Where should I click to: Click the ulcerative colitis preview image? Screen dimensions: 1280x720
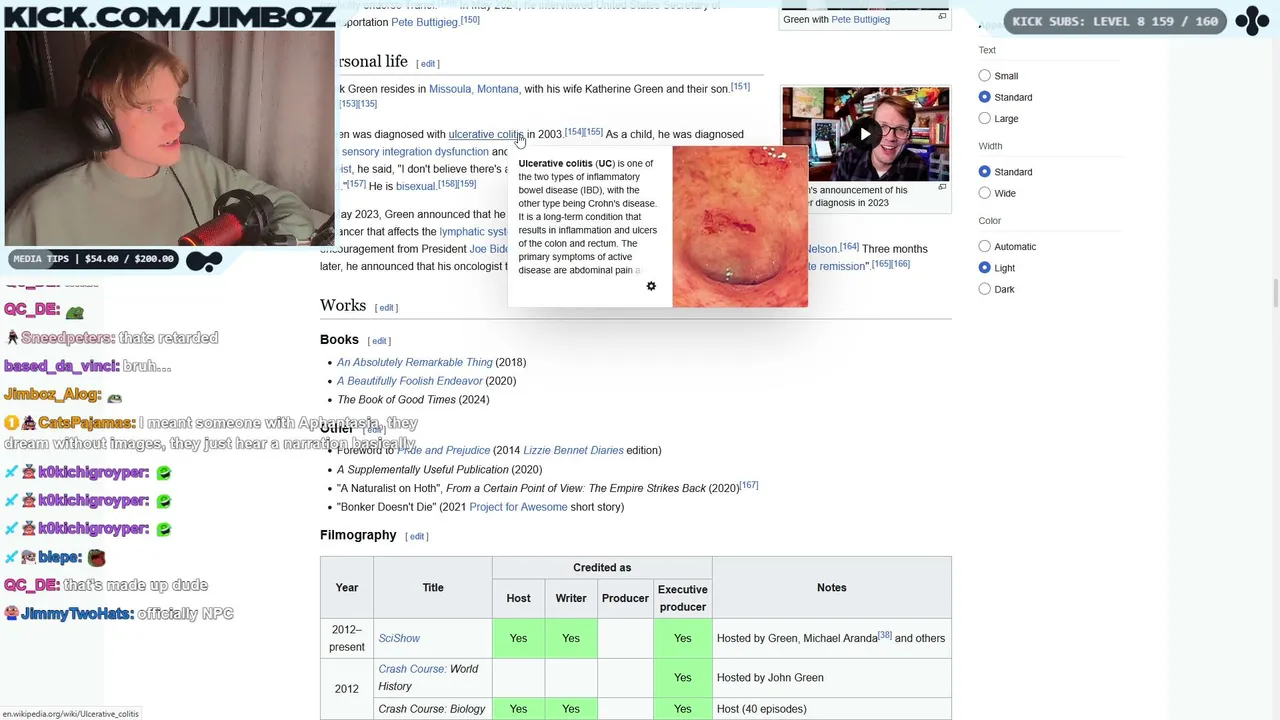pos(740,226)
